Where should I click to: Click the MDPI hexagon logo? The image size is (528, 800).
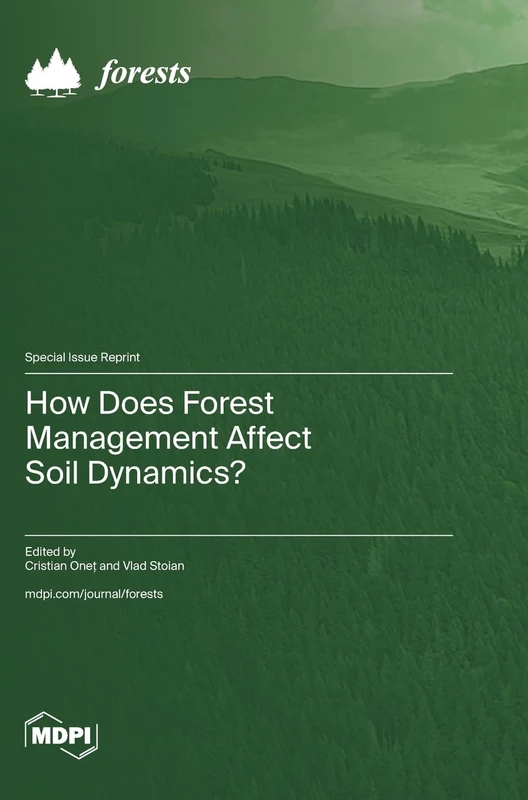(61, 735)
